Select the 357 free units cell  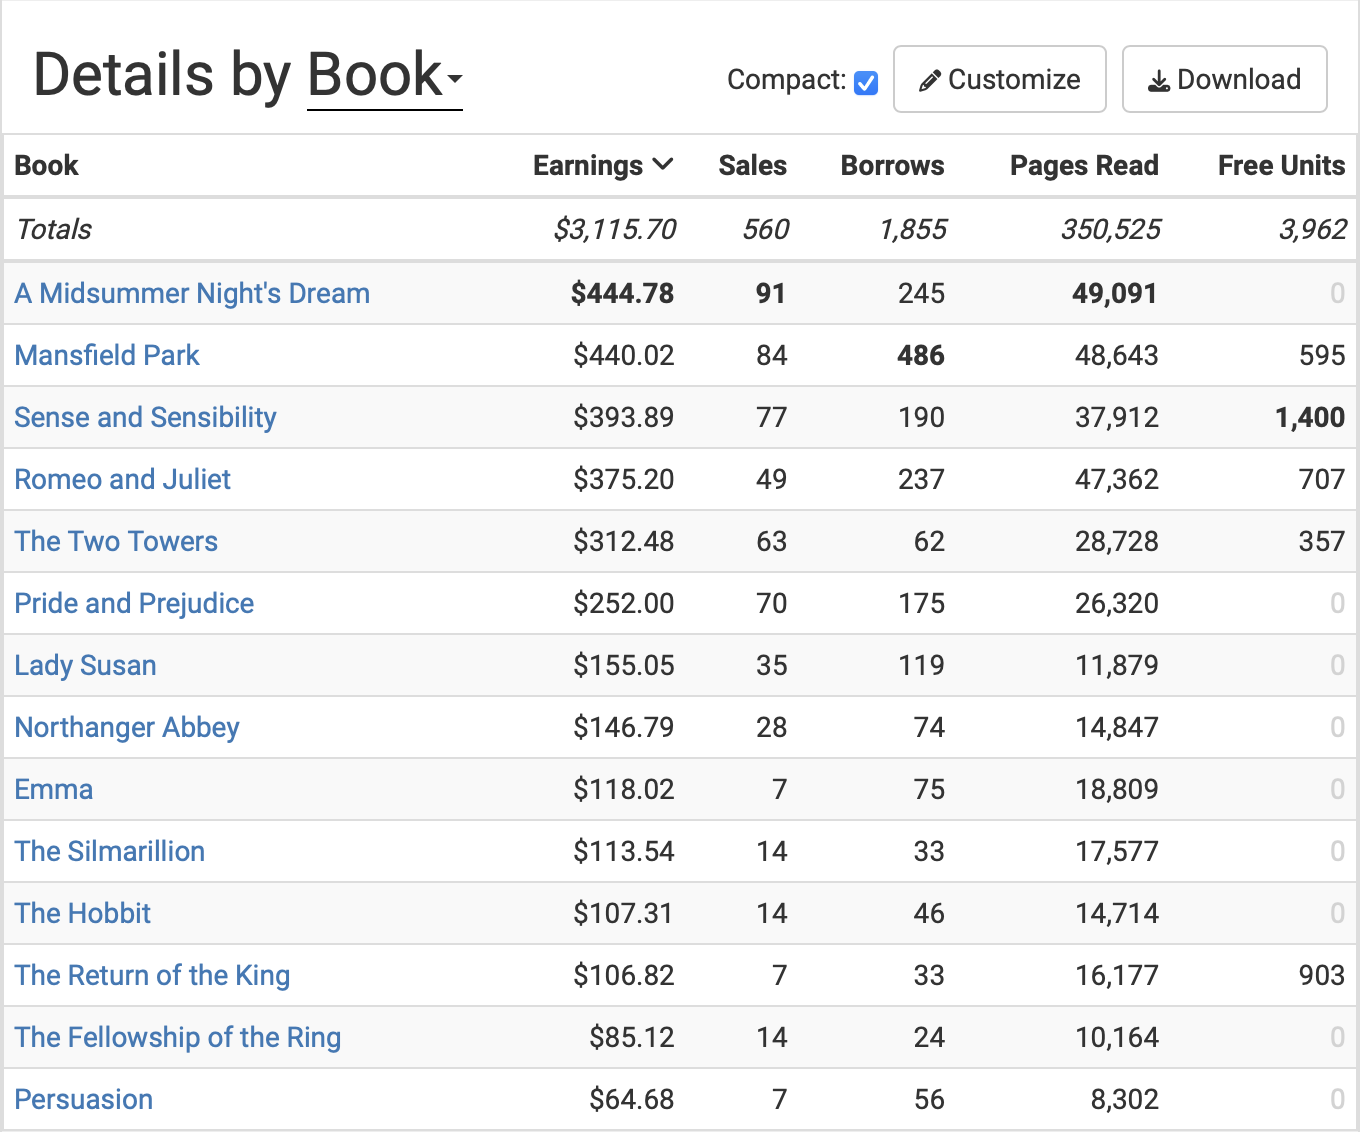coord(1321,541)
